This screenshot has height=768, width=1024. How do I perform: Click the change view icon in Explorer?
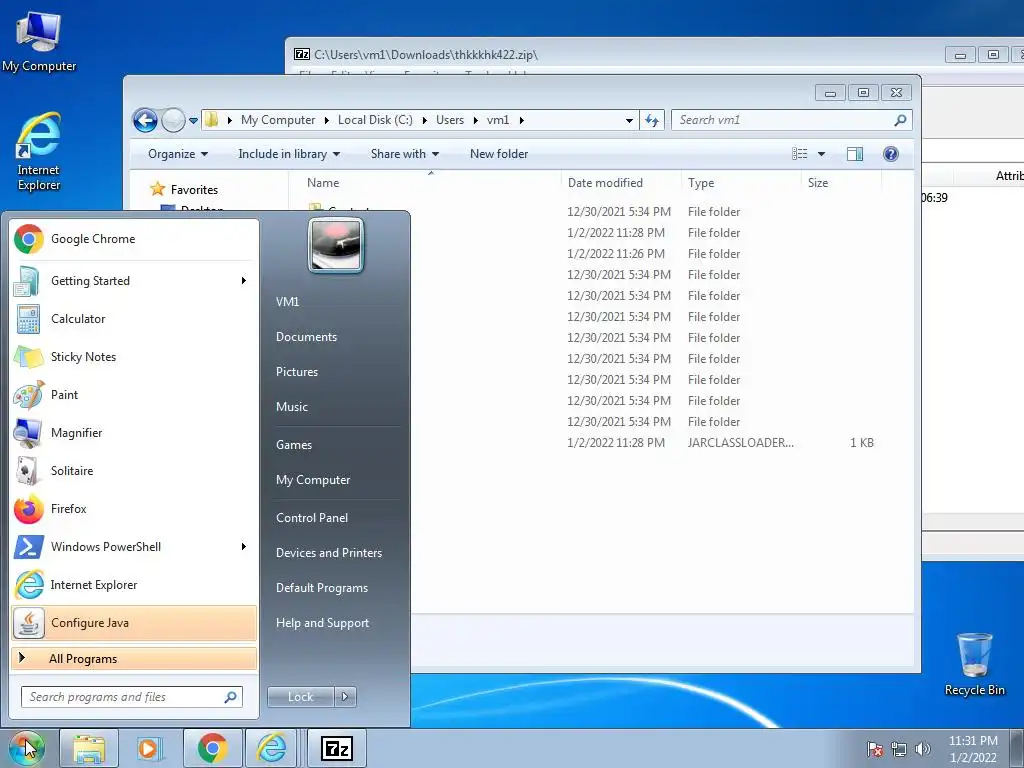[x=799, y=154]
